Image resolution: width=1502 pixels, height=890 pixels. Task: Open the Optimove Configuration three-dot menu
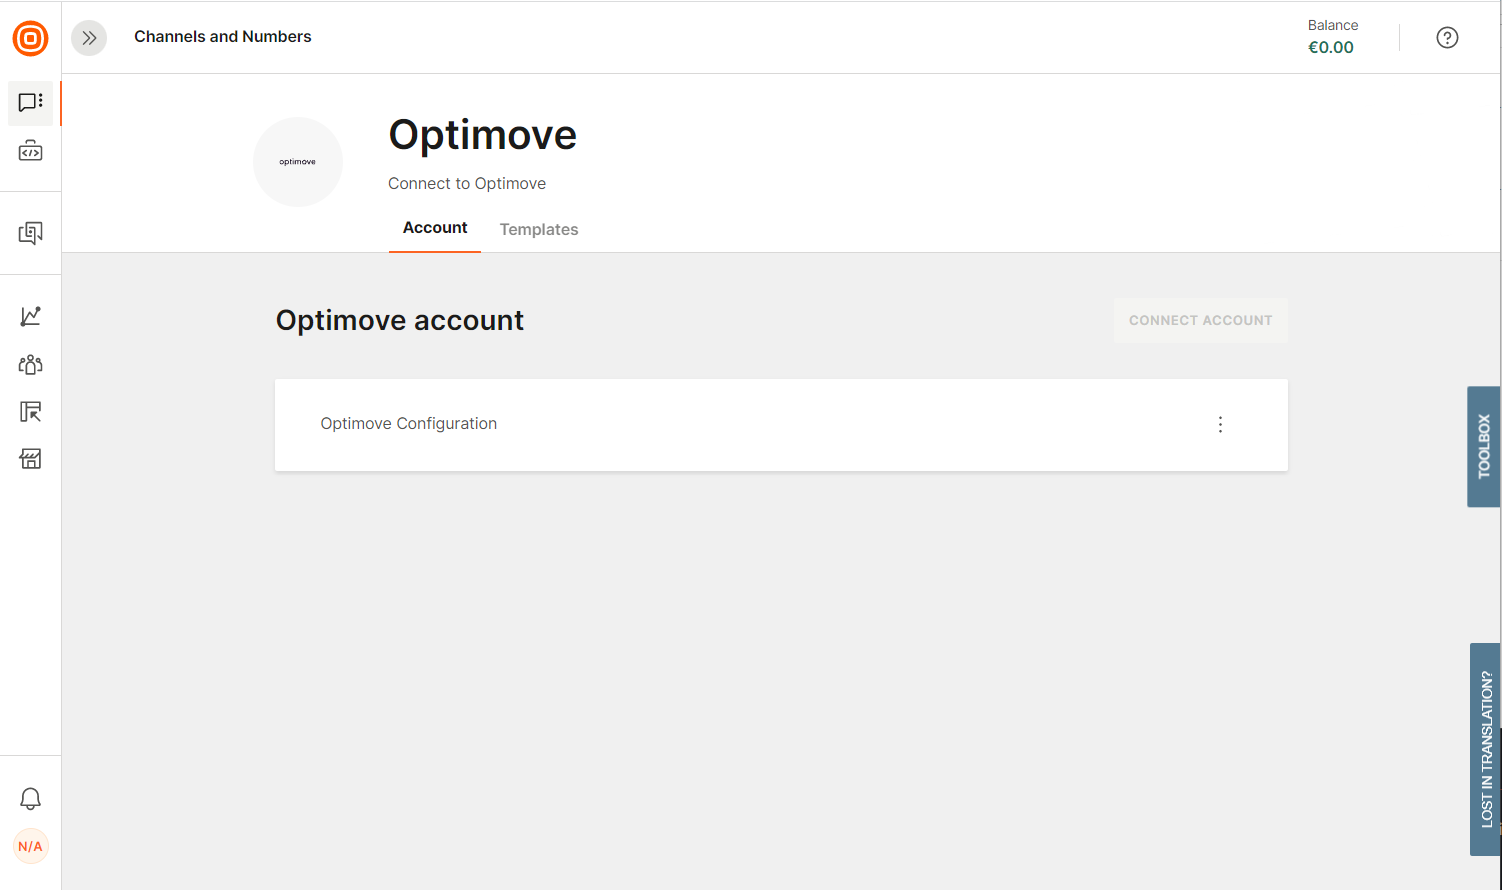[1220, 425]
